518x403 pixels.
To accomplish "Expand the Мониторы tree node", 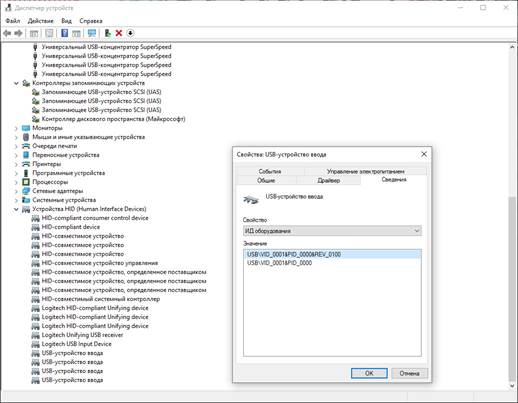I will pos(16,128).
